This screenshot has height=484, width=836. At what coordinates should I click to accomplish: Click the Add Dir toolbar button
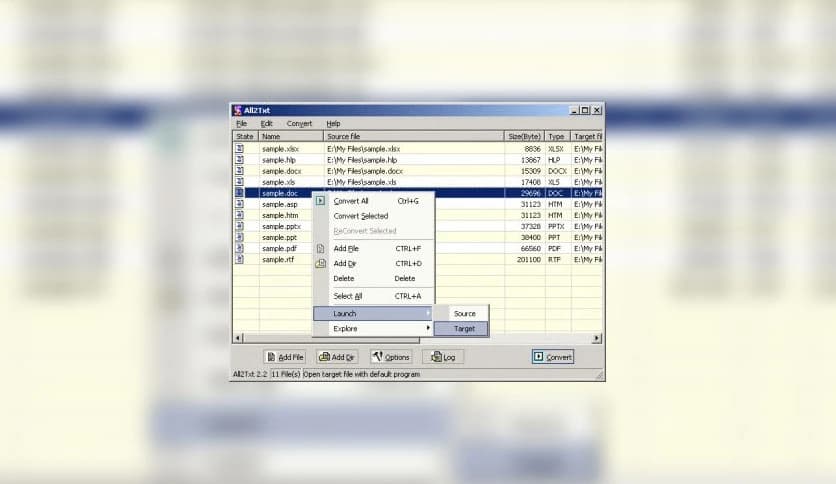click(337, 357)
